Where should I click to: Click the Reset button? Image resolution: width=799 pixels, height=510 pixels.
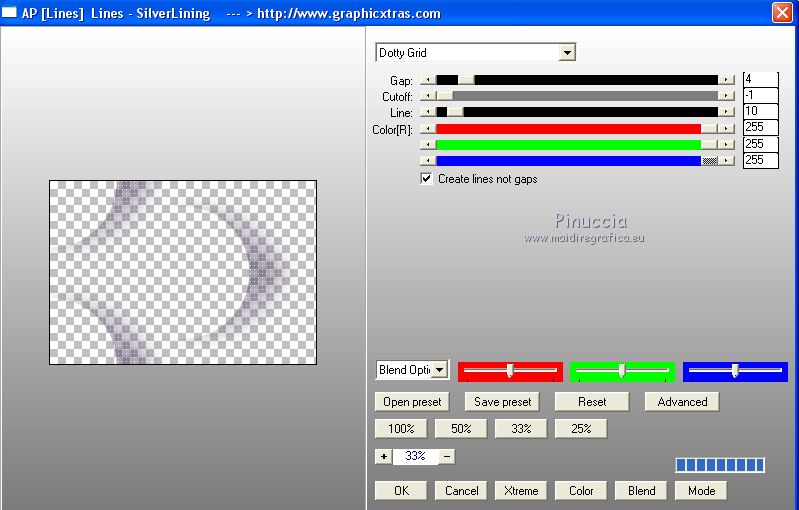click(x=592, y=402)
